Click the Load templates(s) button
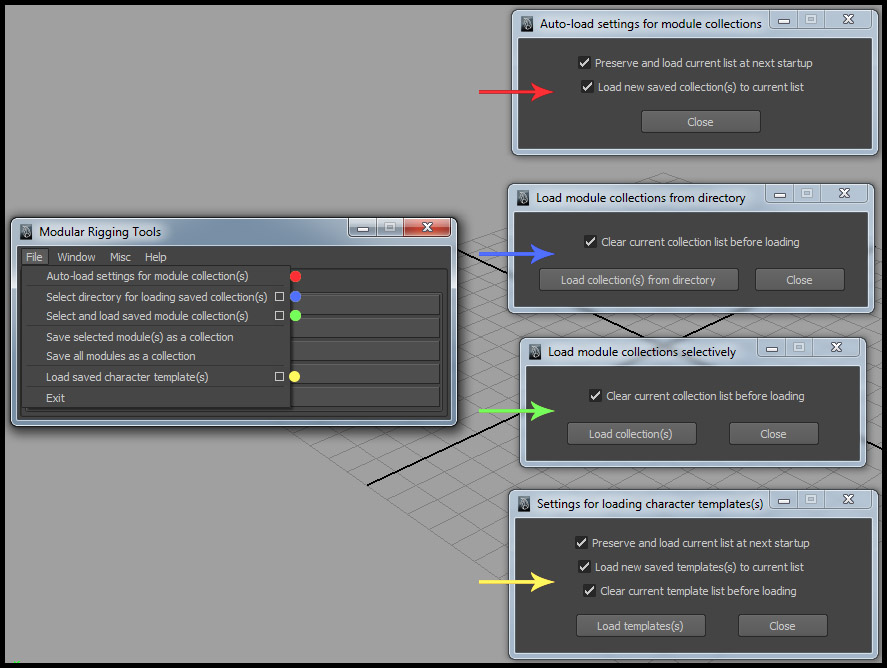Image resolution: width=887 pixels, height=668 pixels. [640, 626]
